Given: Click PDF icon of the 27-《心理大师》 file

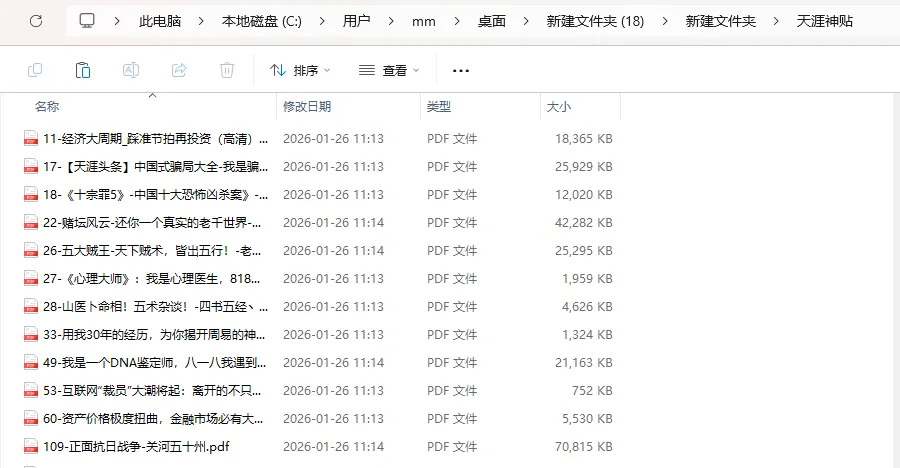Looking at the screenshot, I should (x=30, y=279).
